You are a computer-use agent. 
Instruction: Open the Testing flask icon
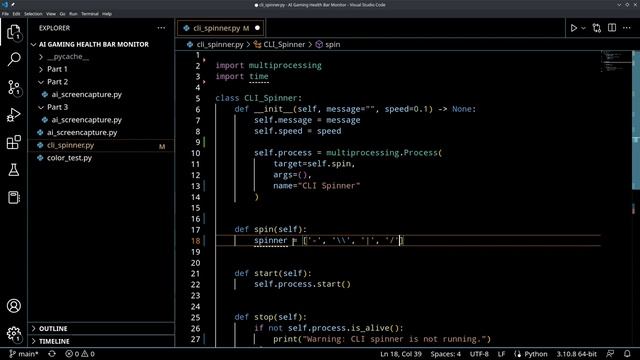(13, 170)
